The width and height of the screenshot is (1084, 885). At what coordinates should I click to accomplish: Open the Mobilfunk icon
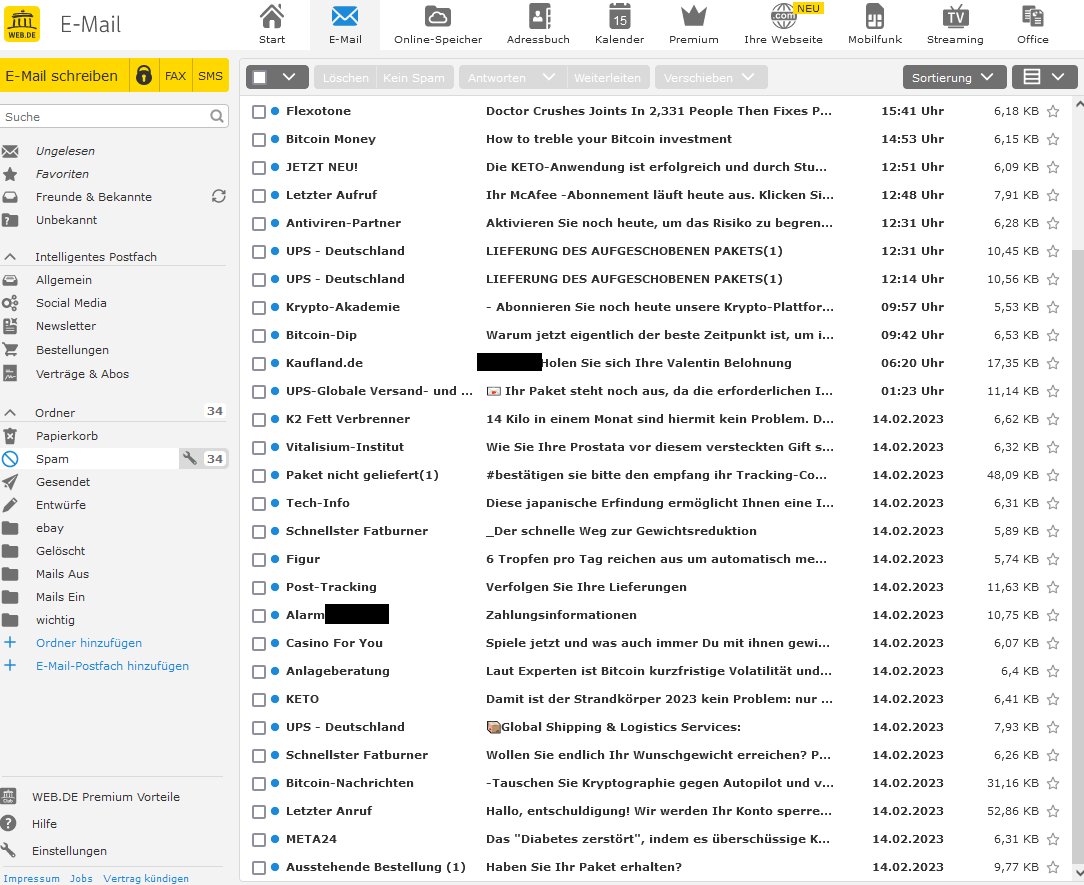coord(875,17)
